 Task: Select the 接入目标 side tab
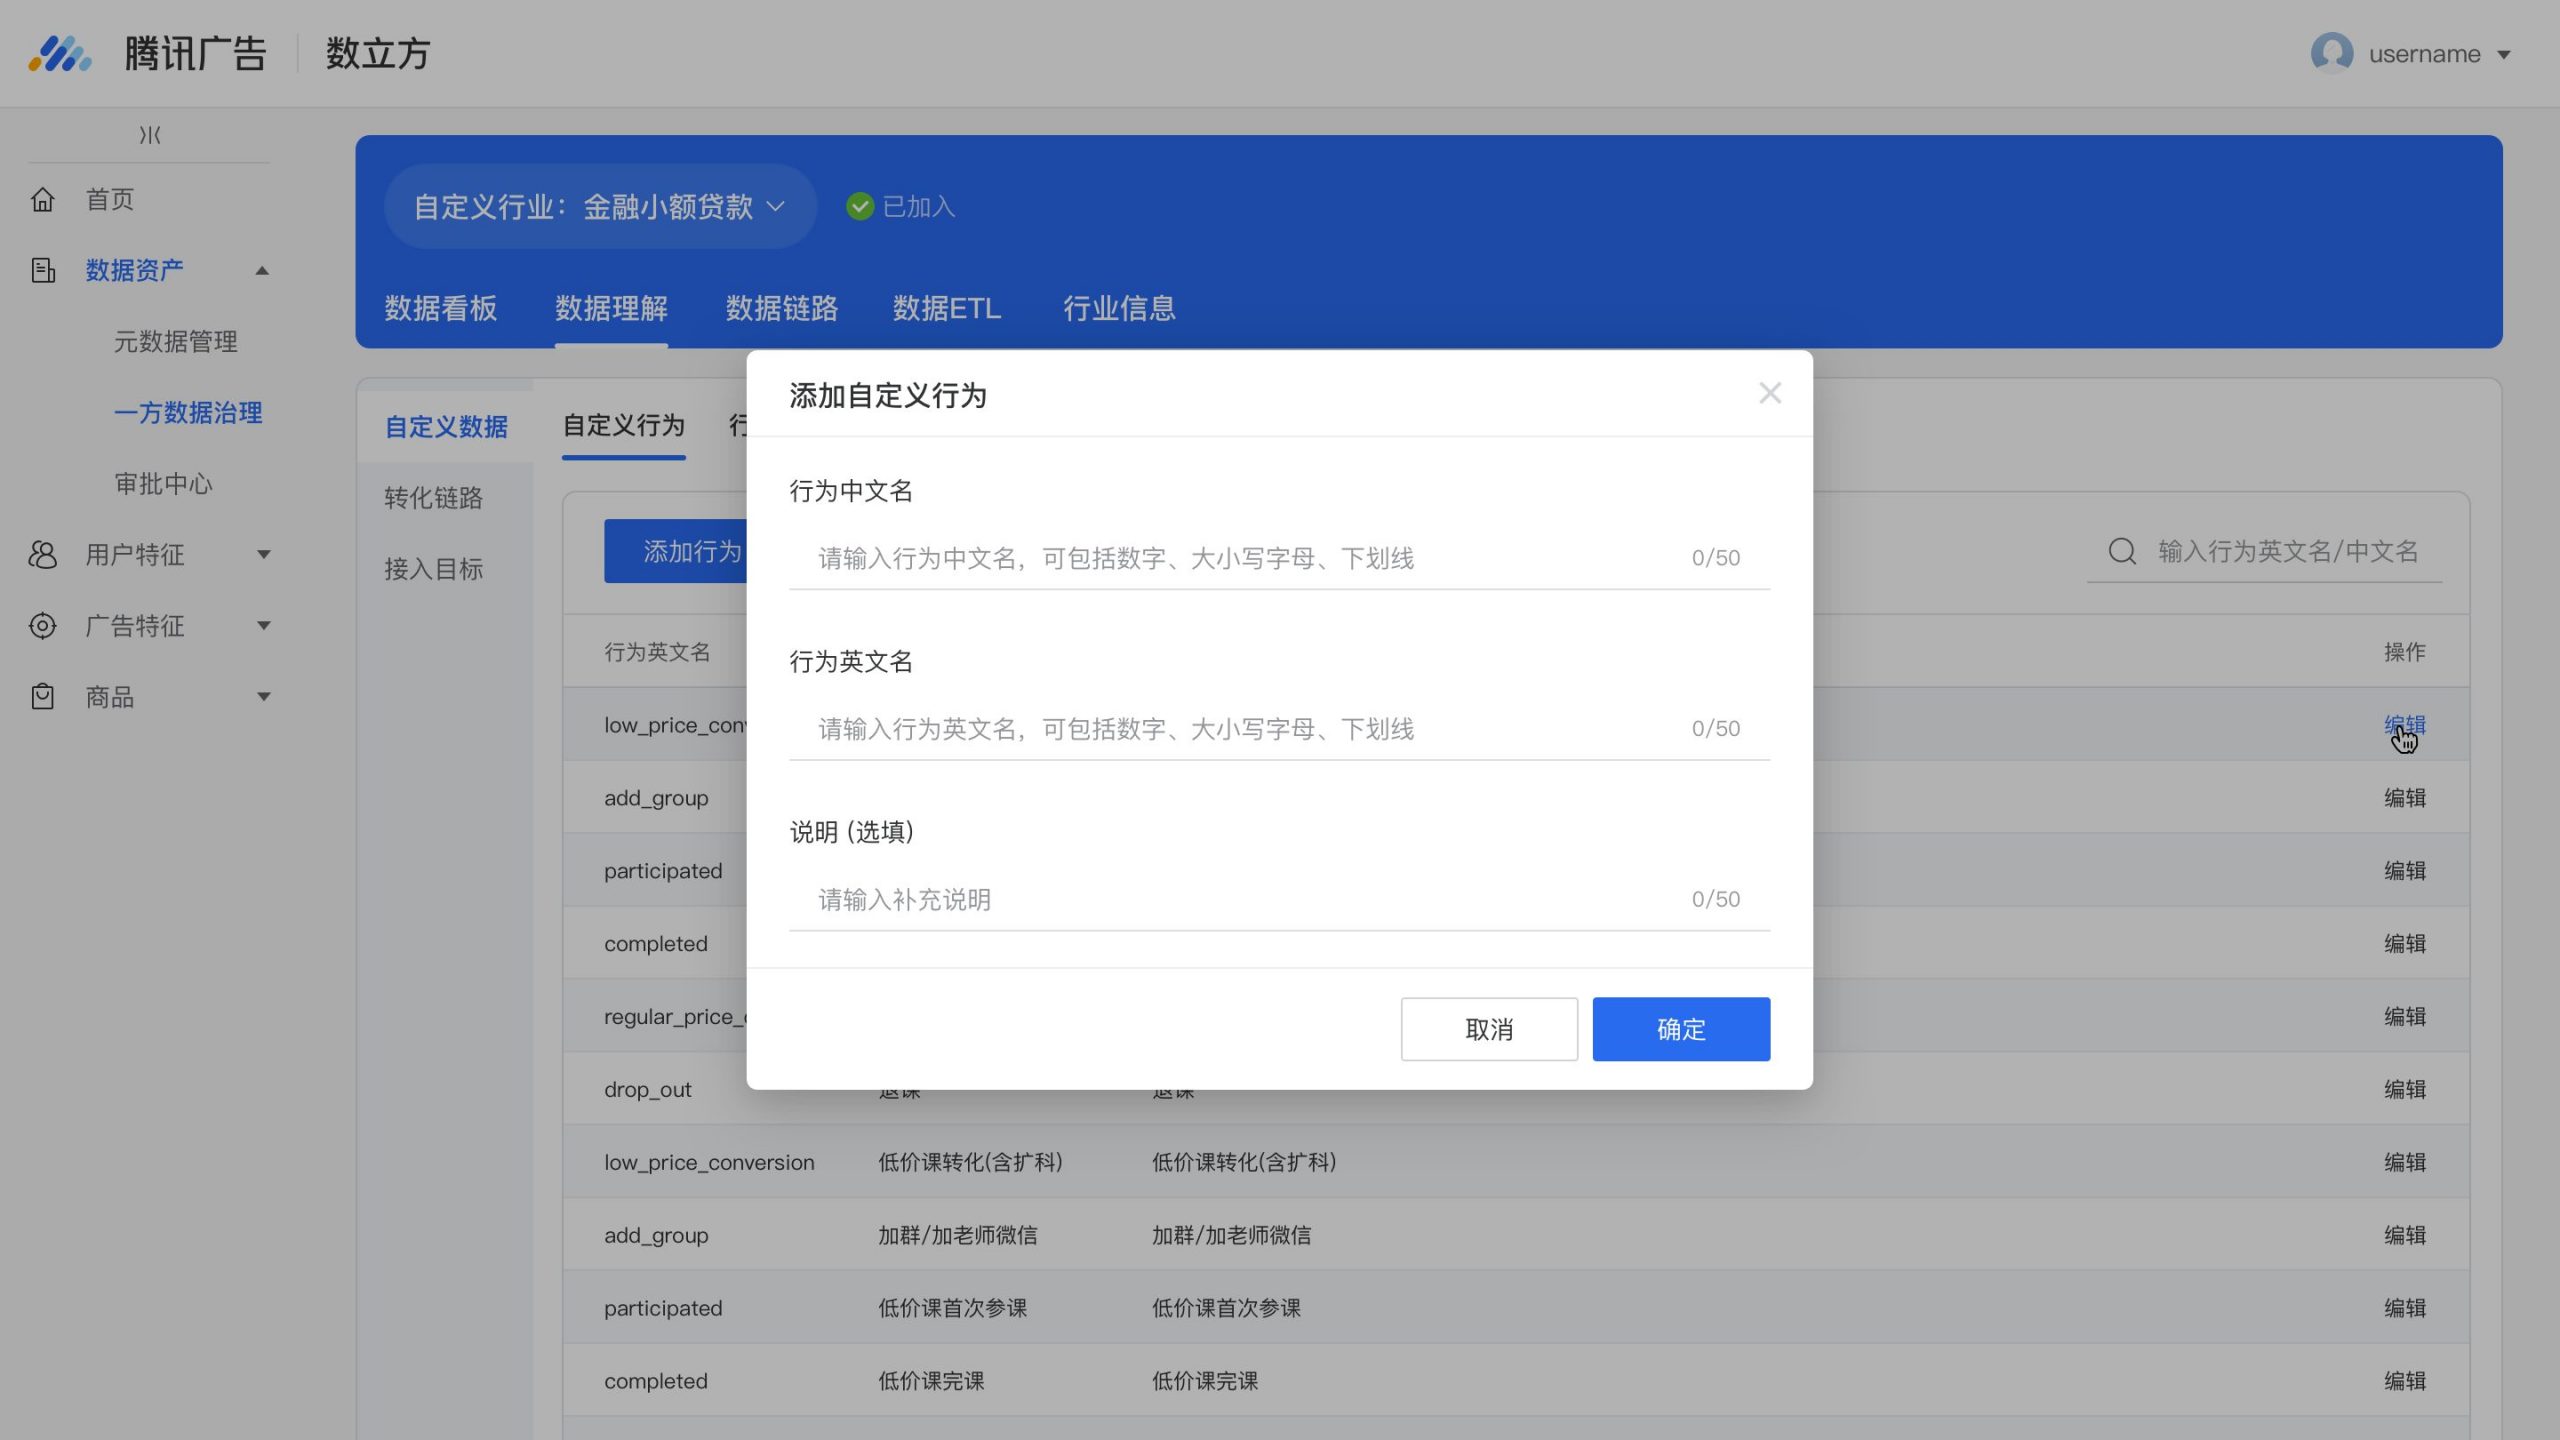click(x=433, y=569)
